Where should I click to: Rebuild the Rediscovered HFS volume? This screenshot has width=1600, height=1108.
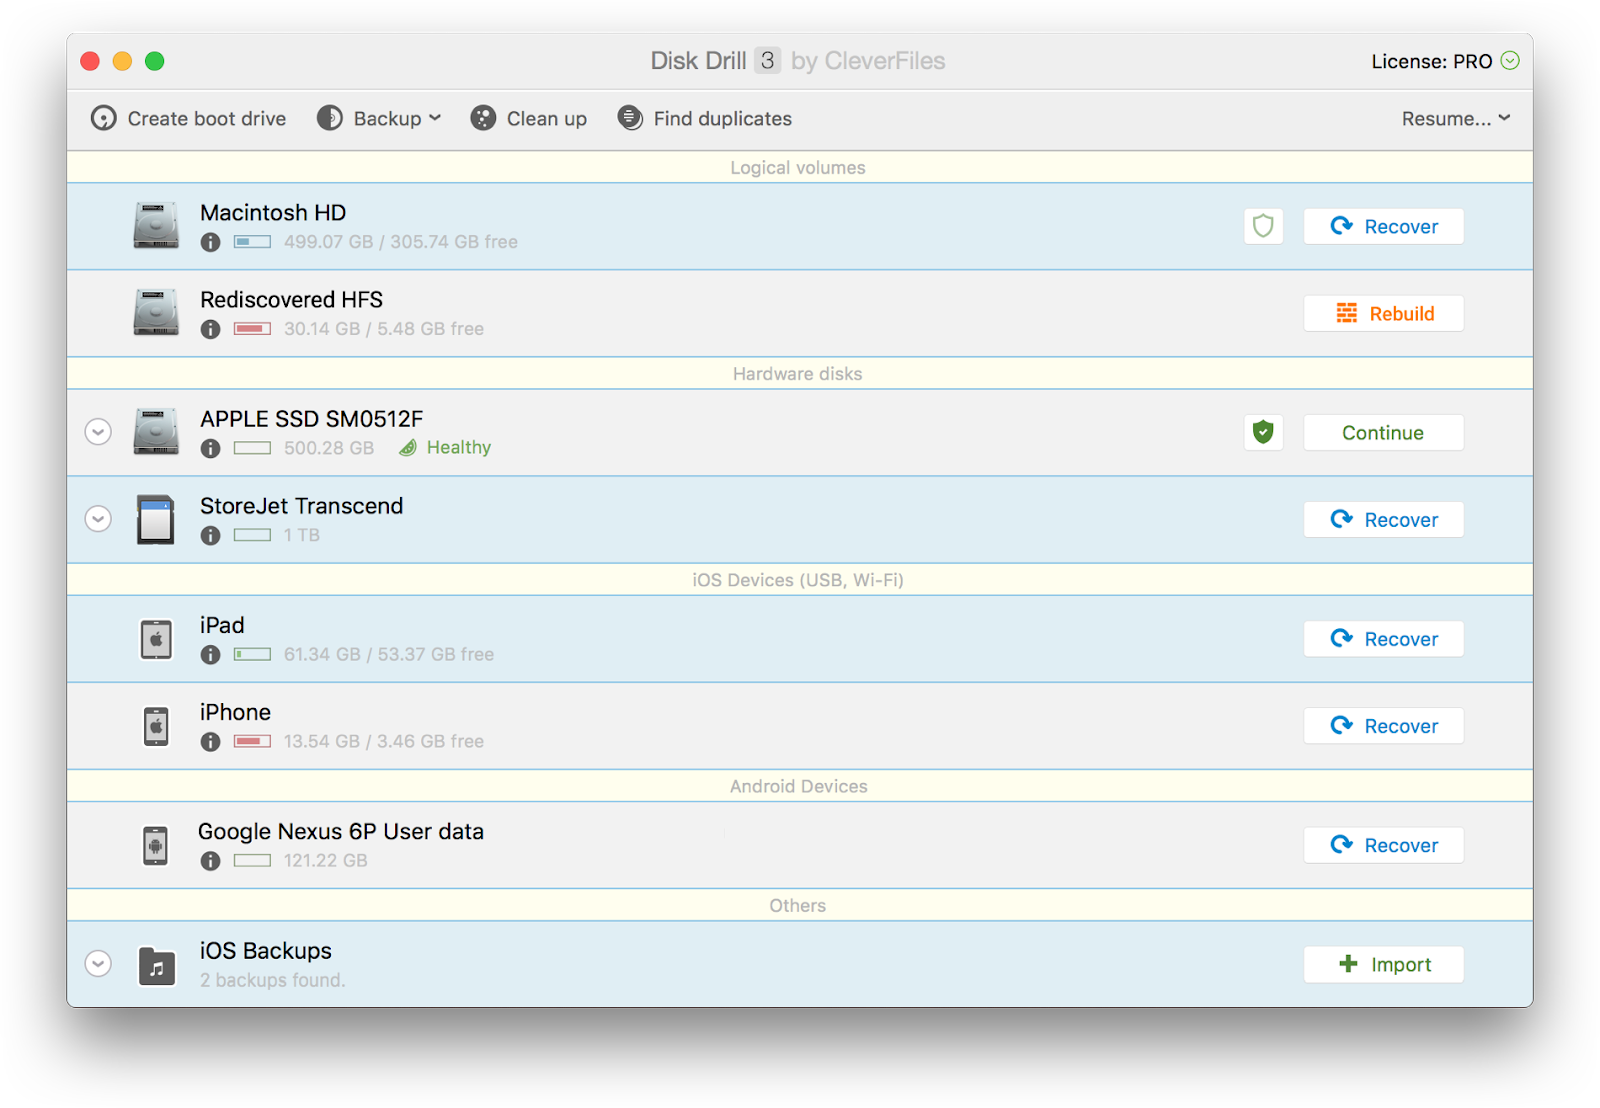click(x=1383, y=314)
